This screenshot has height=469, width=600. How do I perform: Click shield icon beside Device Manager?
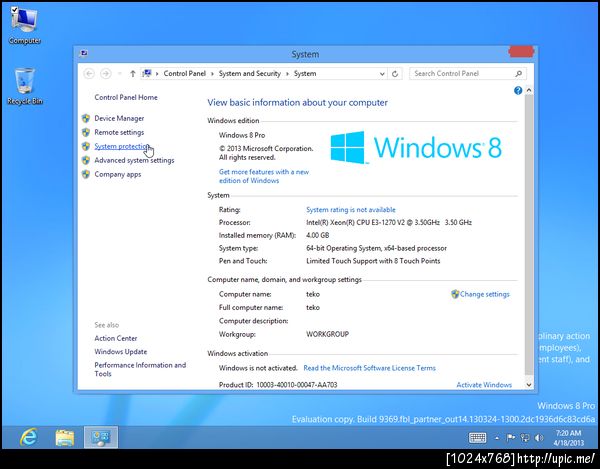pyautogui.click(x=86, y=118)
